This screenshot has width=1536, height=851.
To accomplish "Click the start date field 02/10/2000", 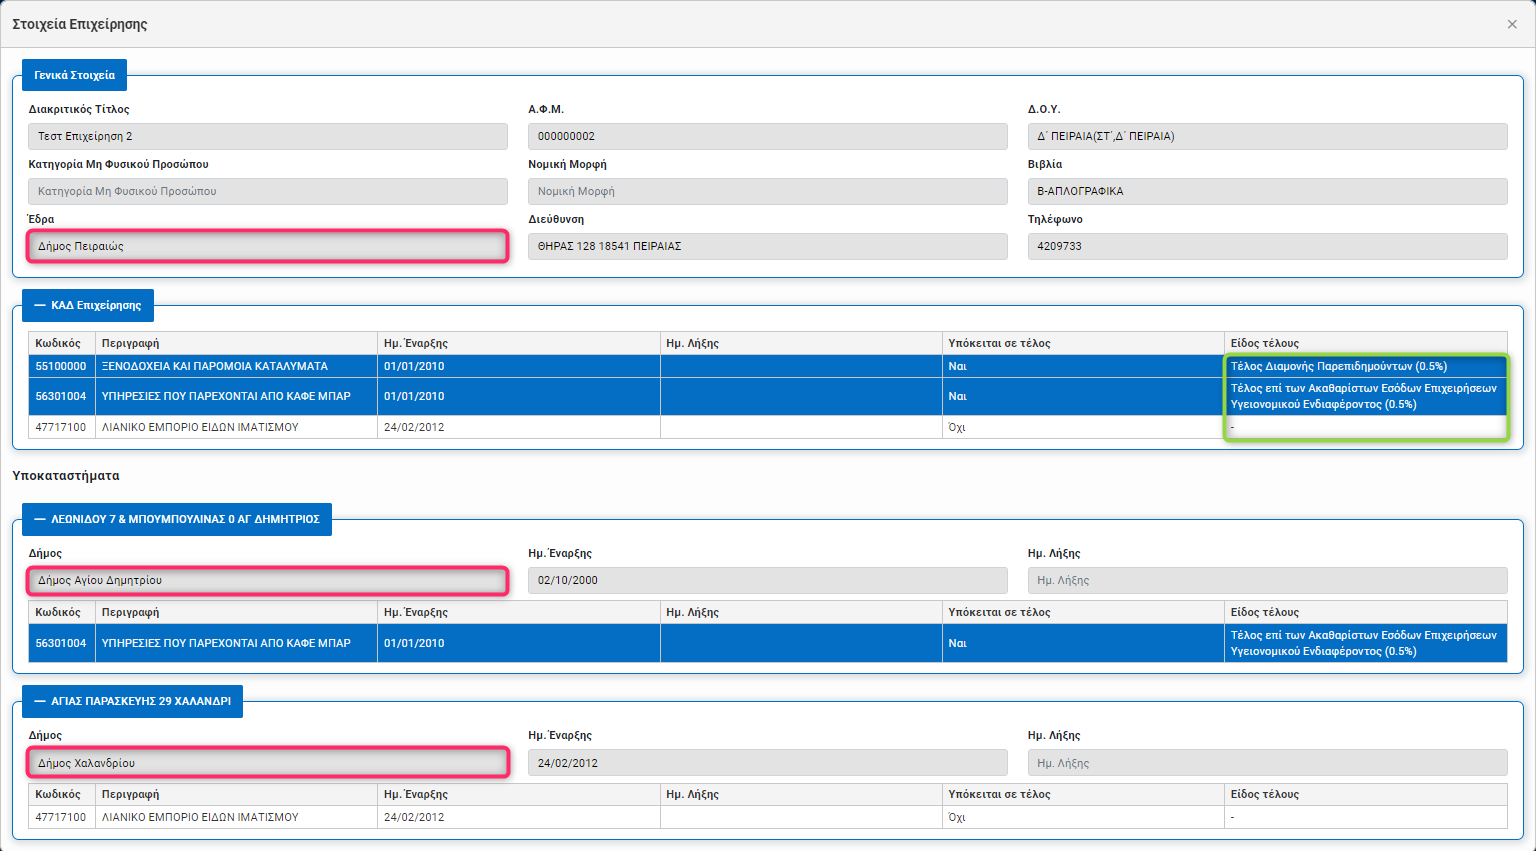I will 768,580.
